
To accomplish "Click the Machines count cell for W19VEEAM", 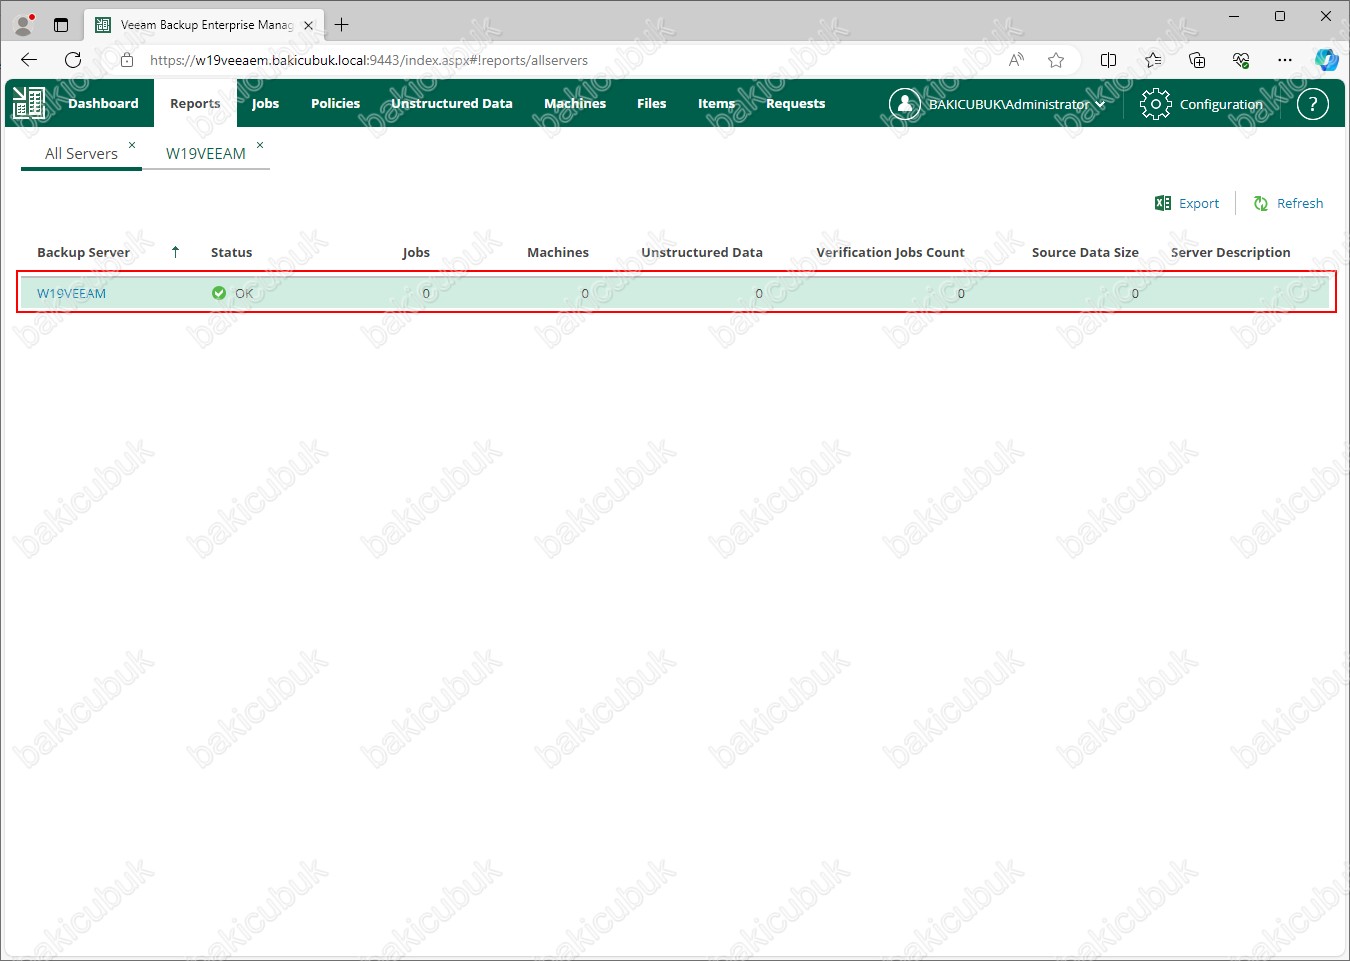I will (x=585, y=293).
